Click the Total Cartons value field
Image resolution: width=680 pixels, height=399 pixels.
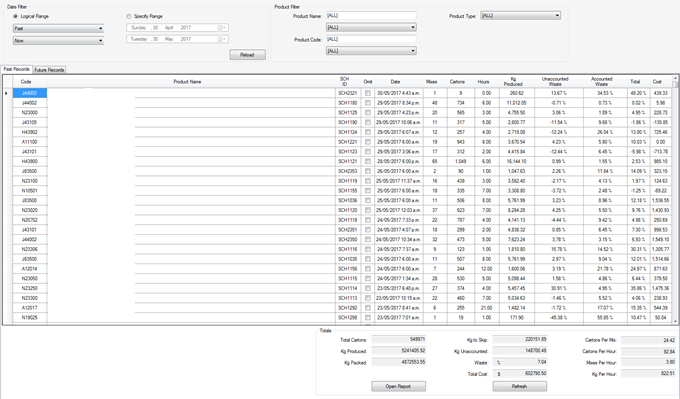click(x=399, y=340)
